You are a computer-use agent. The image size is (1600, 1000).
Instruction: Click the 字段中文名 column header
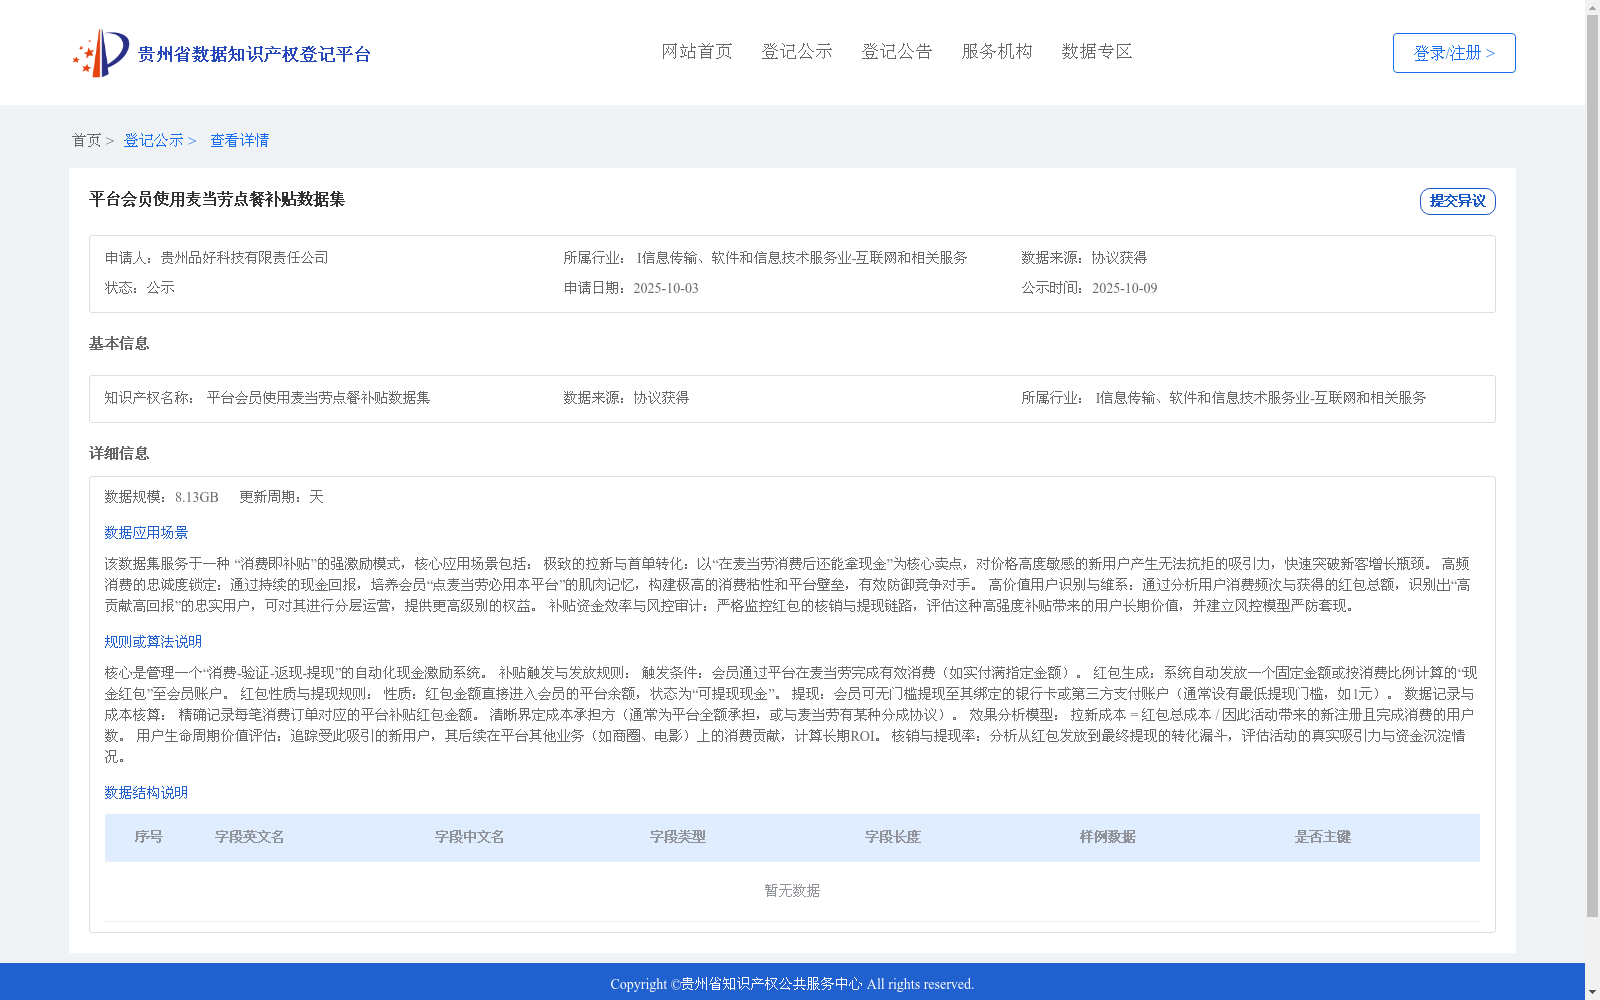(x=470, y=837)
